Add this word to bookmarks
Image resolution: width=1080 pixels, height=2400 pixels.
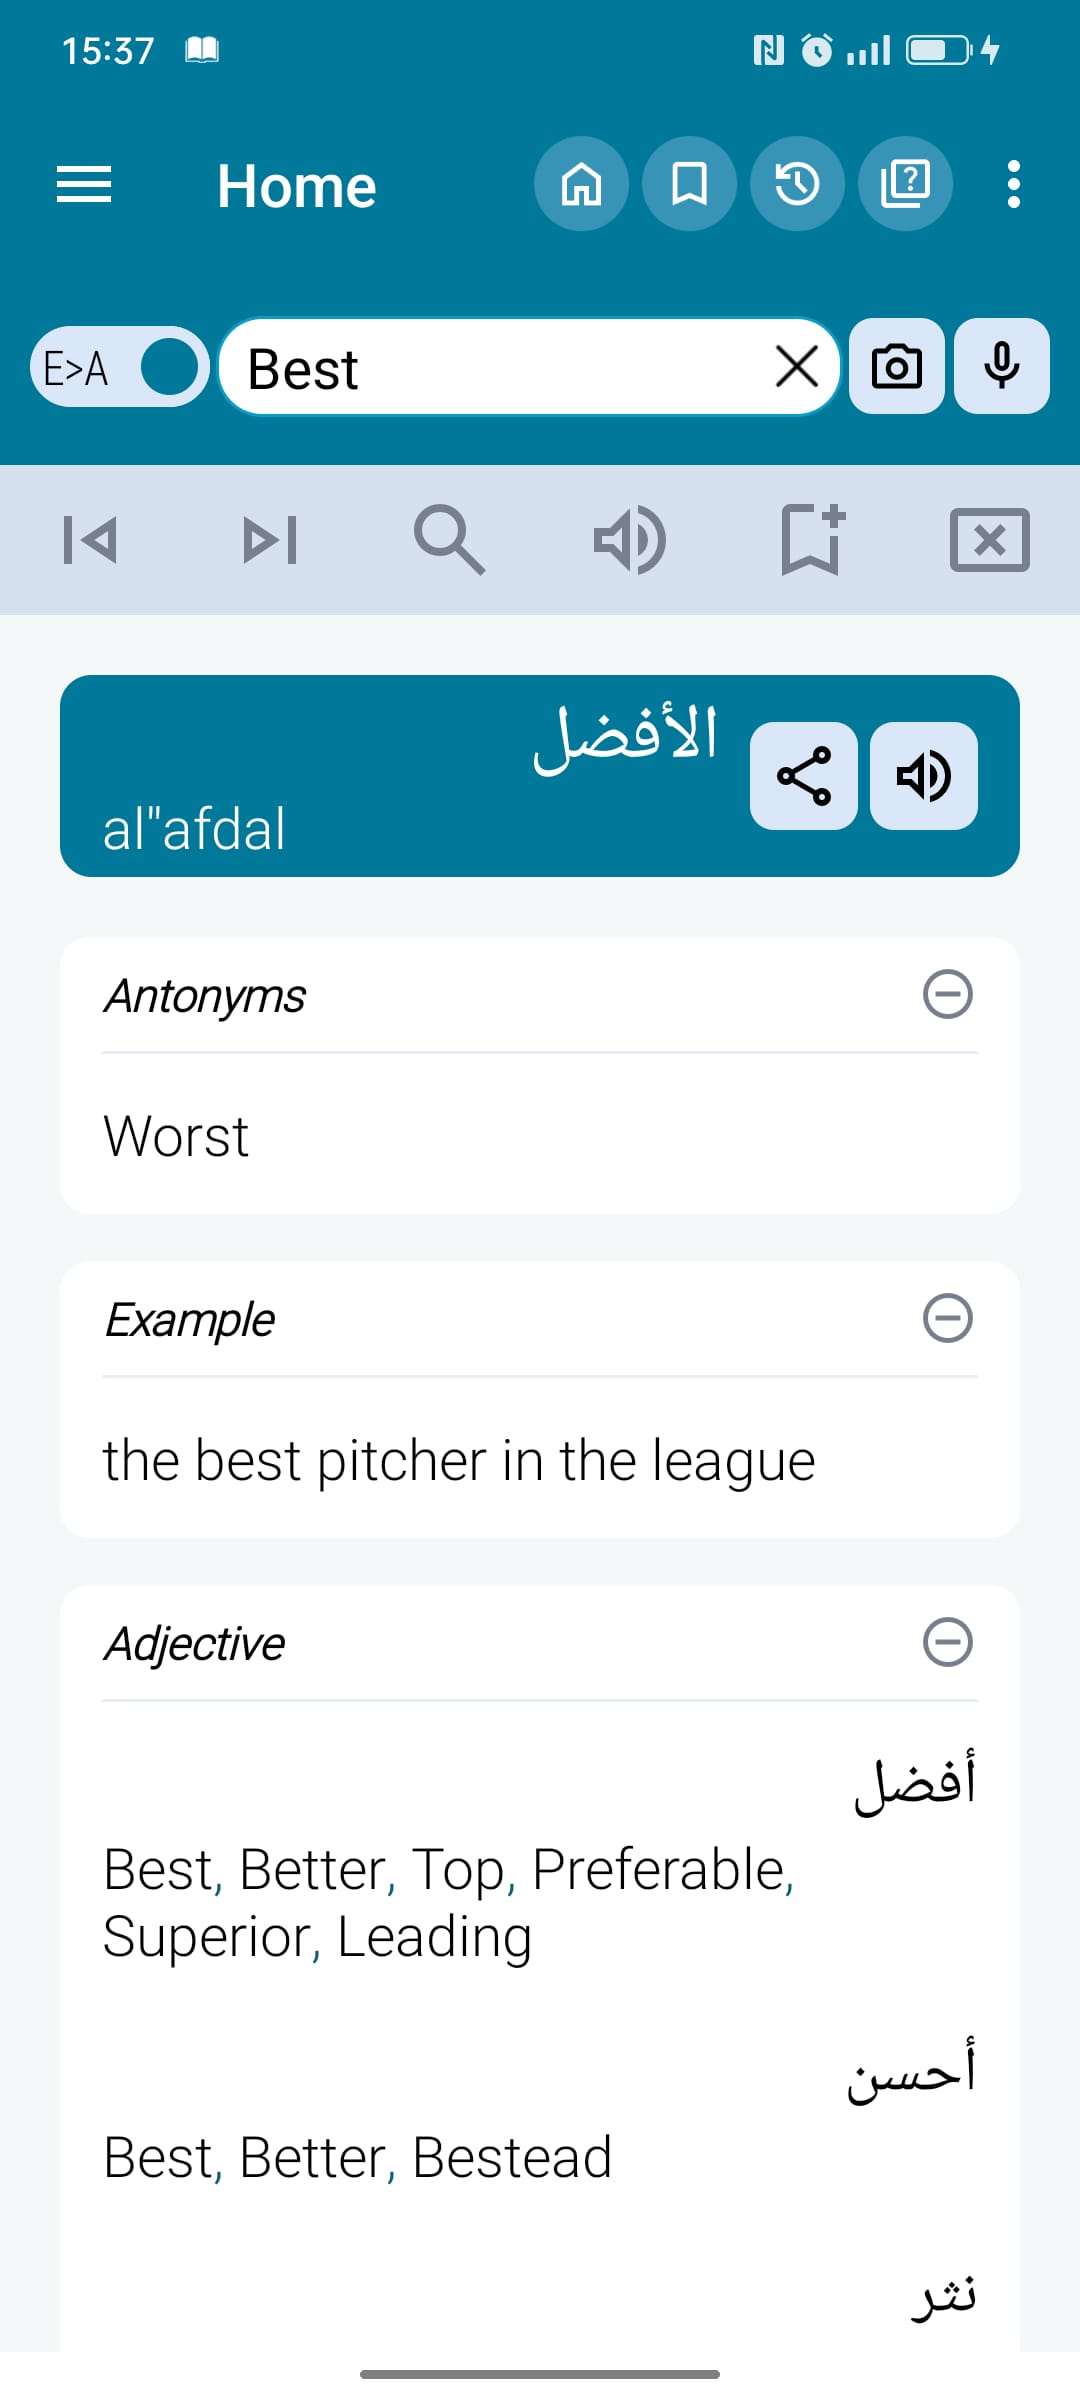point(810,539)
